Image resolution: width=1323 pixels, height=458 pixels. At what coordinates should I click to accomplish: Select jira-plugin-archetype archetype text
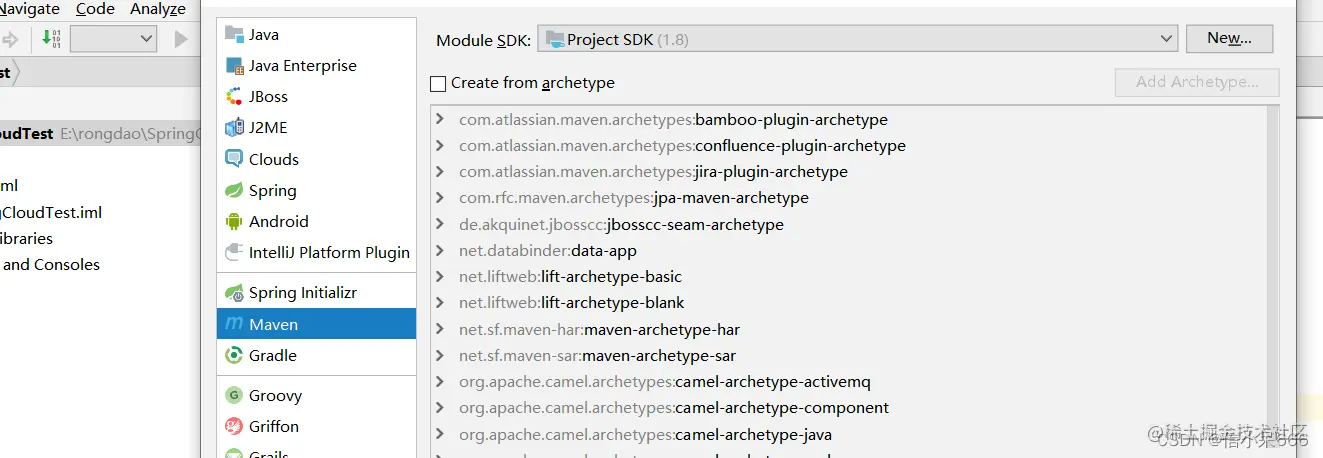[771, 172]
